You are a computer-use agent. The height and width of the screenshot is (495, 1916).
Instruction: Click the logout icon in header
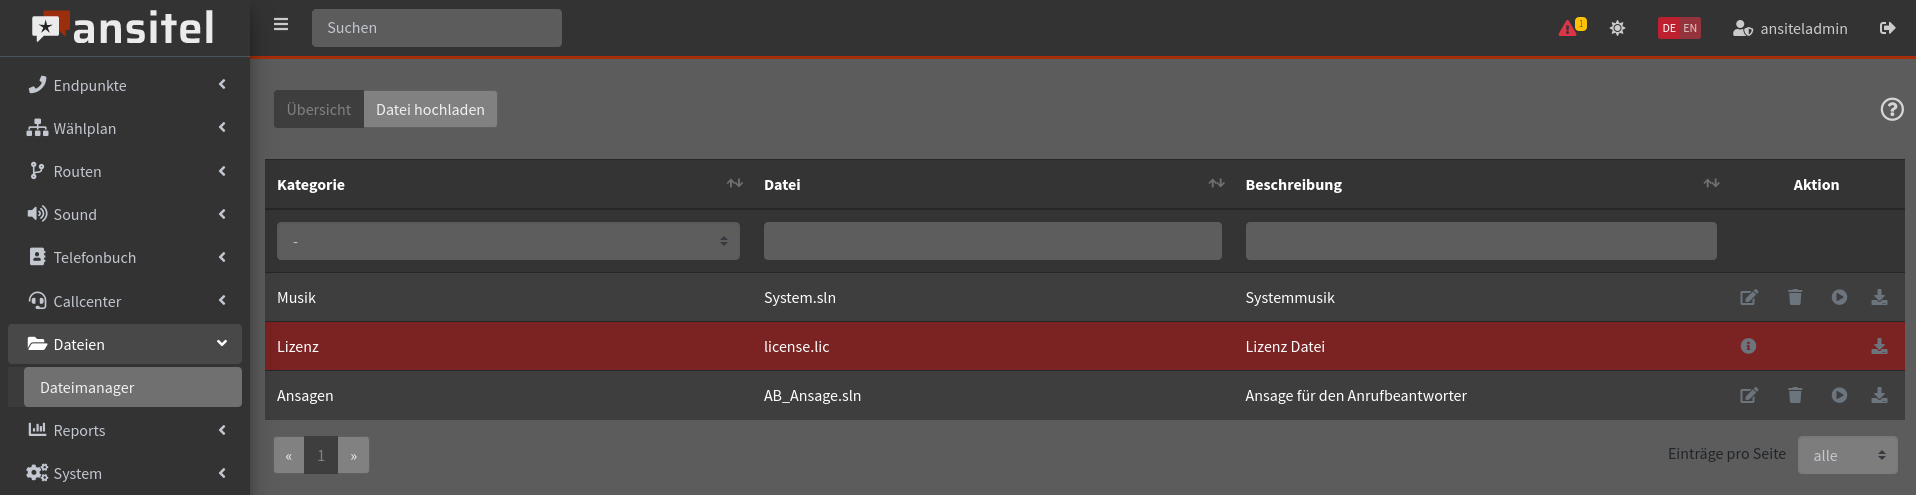[x=1887, y=28]
